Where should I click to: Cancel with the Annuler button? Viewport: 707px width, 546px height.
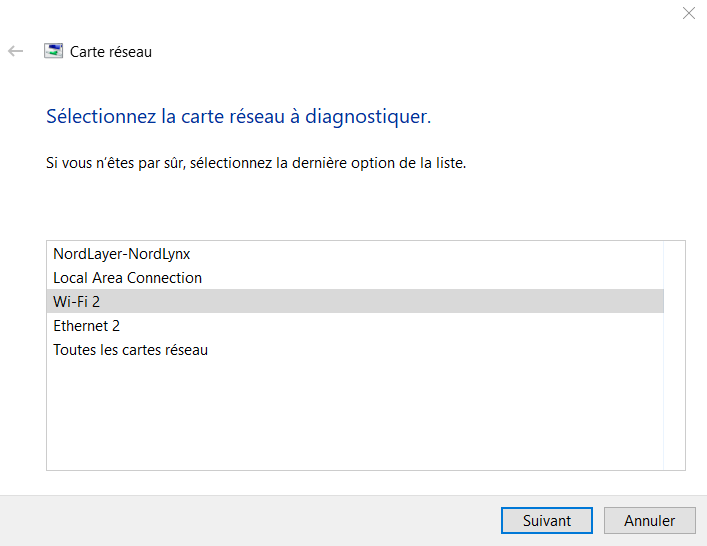click(649, 520)
